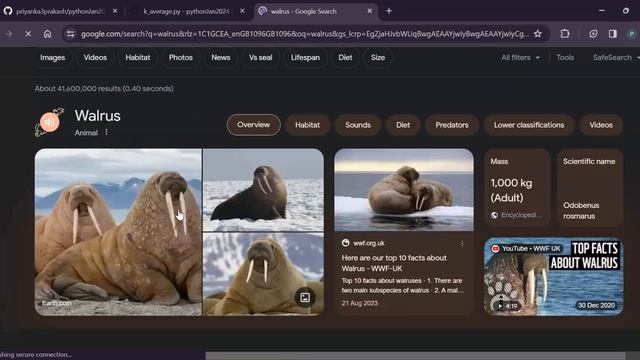This screenshot has width=640, height=360.
Task: Open the dark walrus on ice image
Action: [263, 190]
